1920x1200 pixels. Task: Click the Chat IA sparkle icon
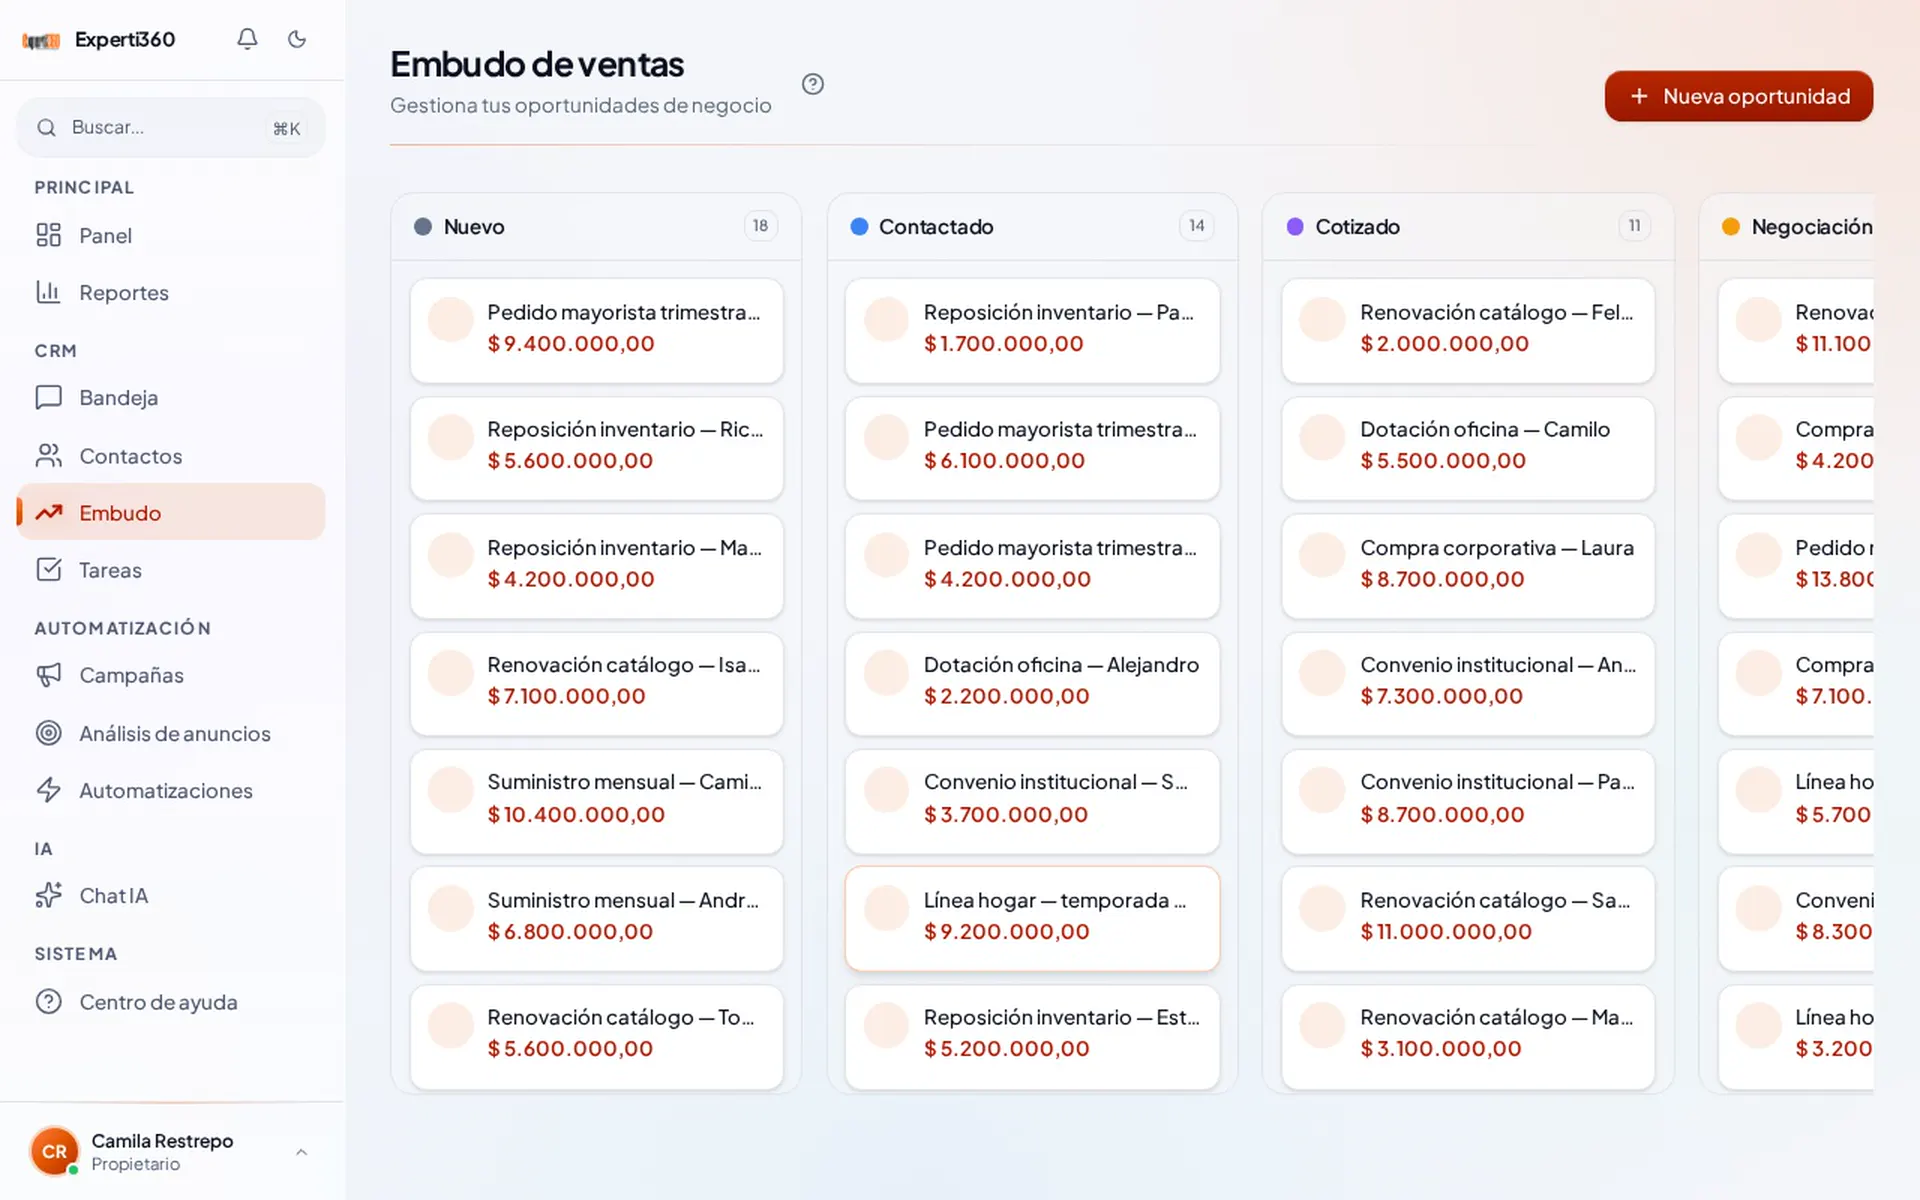coord(48,895)
